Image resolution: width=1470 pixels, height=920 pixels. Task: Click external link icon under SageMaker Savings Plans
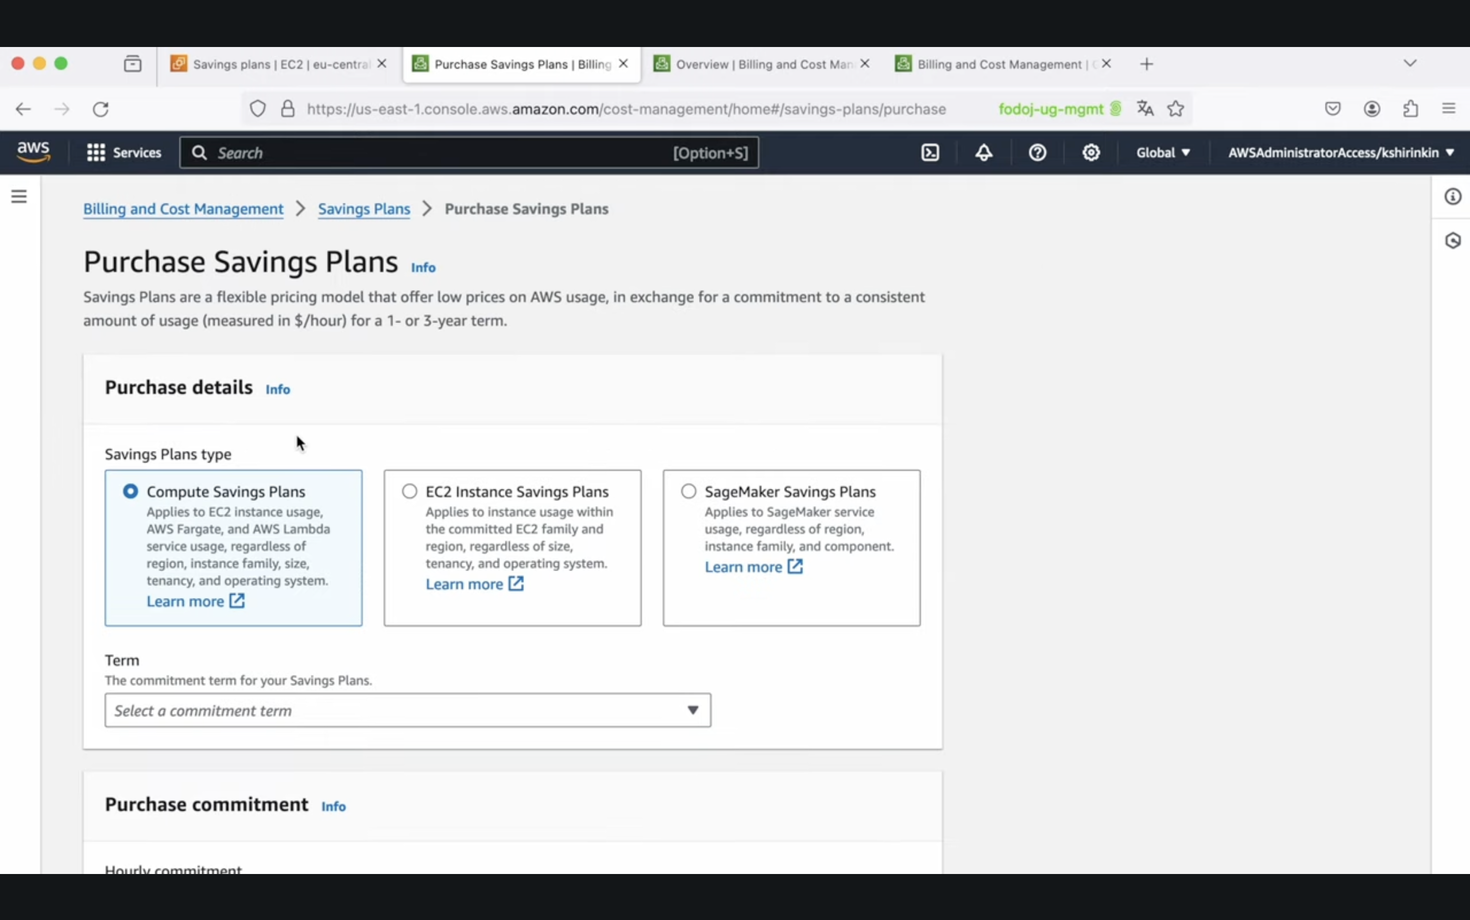(x=795, y=566)
